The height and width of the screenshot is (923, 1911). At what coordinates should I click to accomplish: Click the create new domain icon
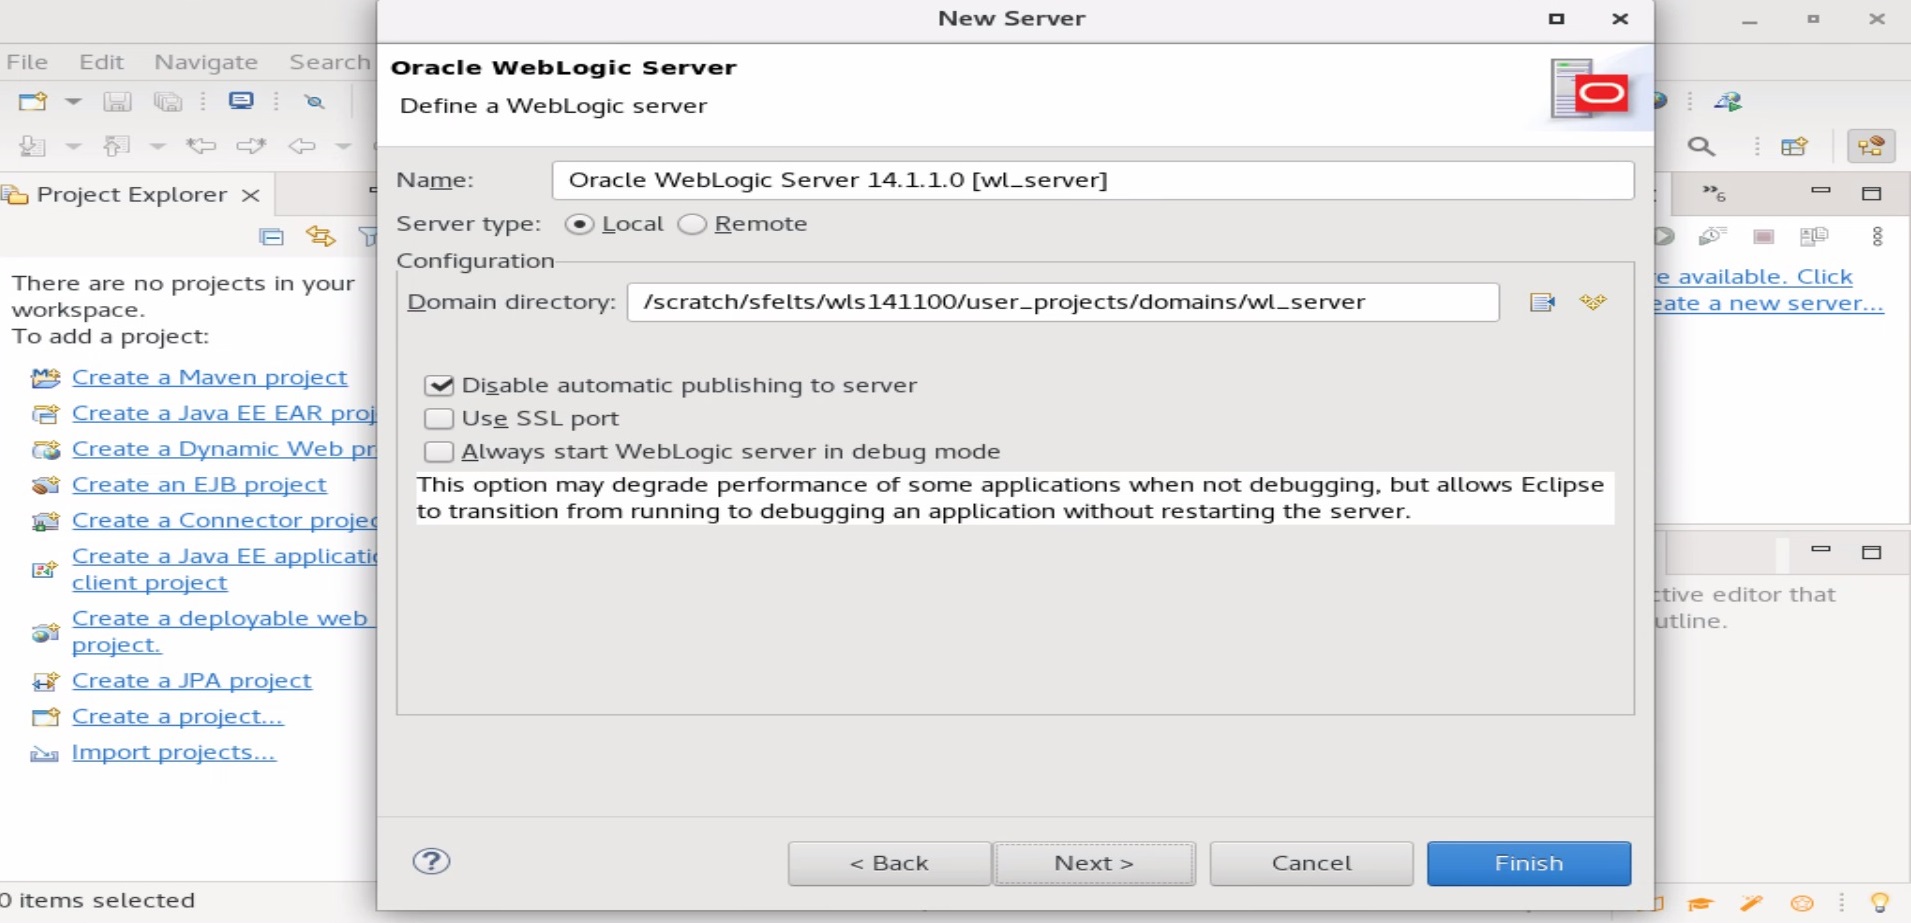tap(1593, 302)
